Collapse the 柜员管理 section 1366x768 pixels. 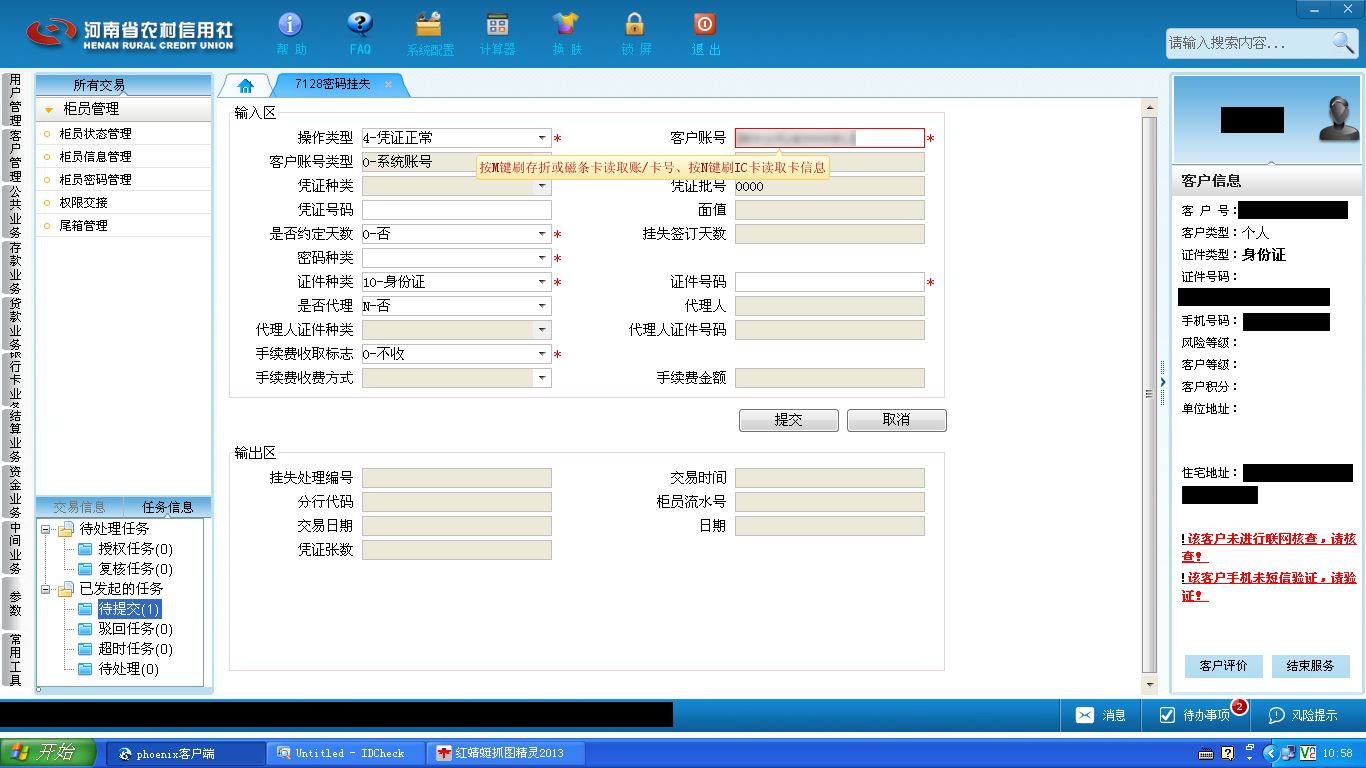49,109
